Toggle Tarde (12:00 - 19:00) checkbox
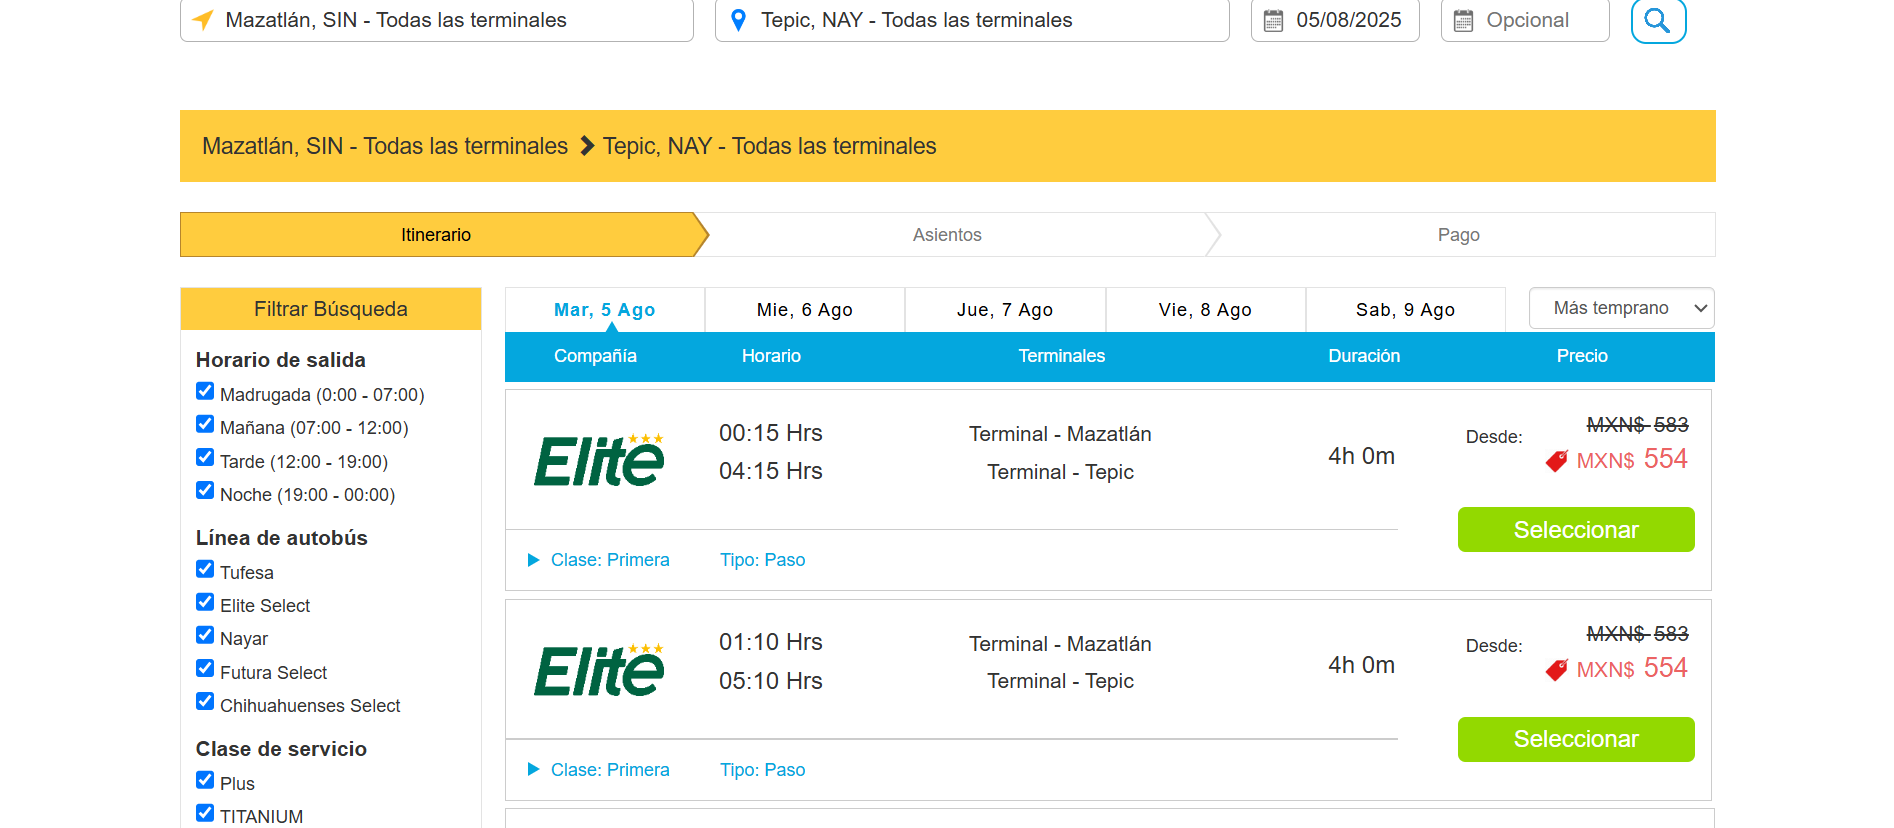 tap(205, 458)
